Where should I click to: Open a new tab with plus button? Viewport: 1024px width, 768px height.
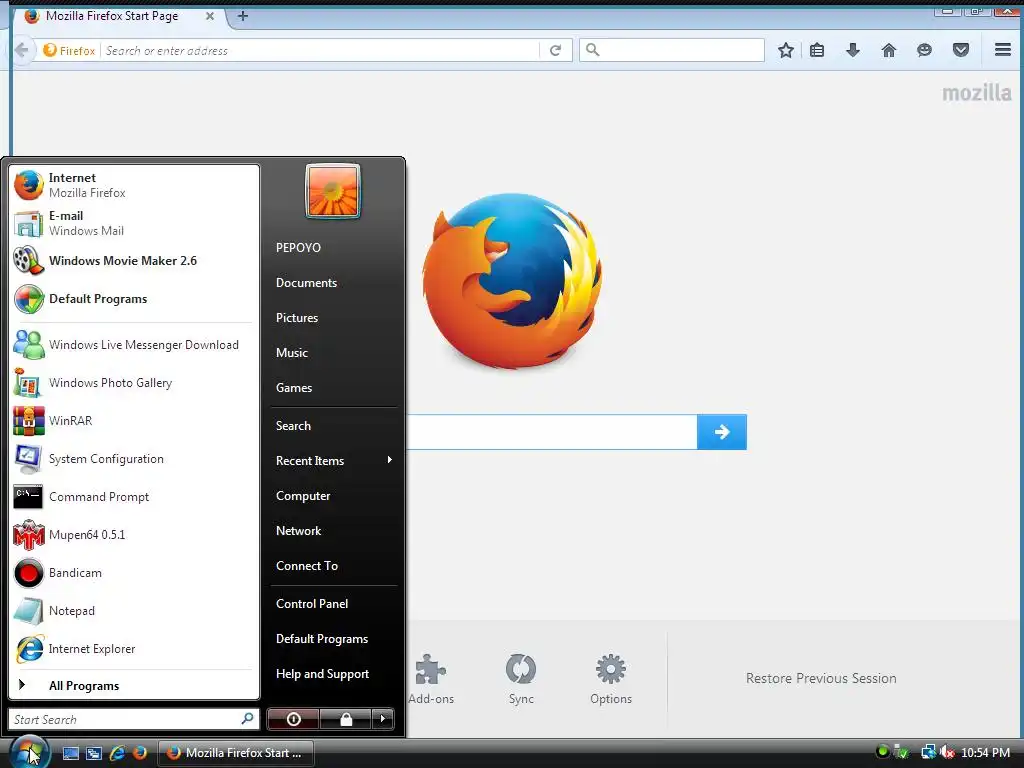click(x=242, y=16)
